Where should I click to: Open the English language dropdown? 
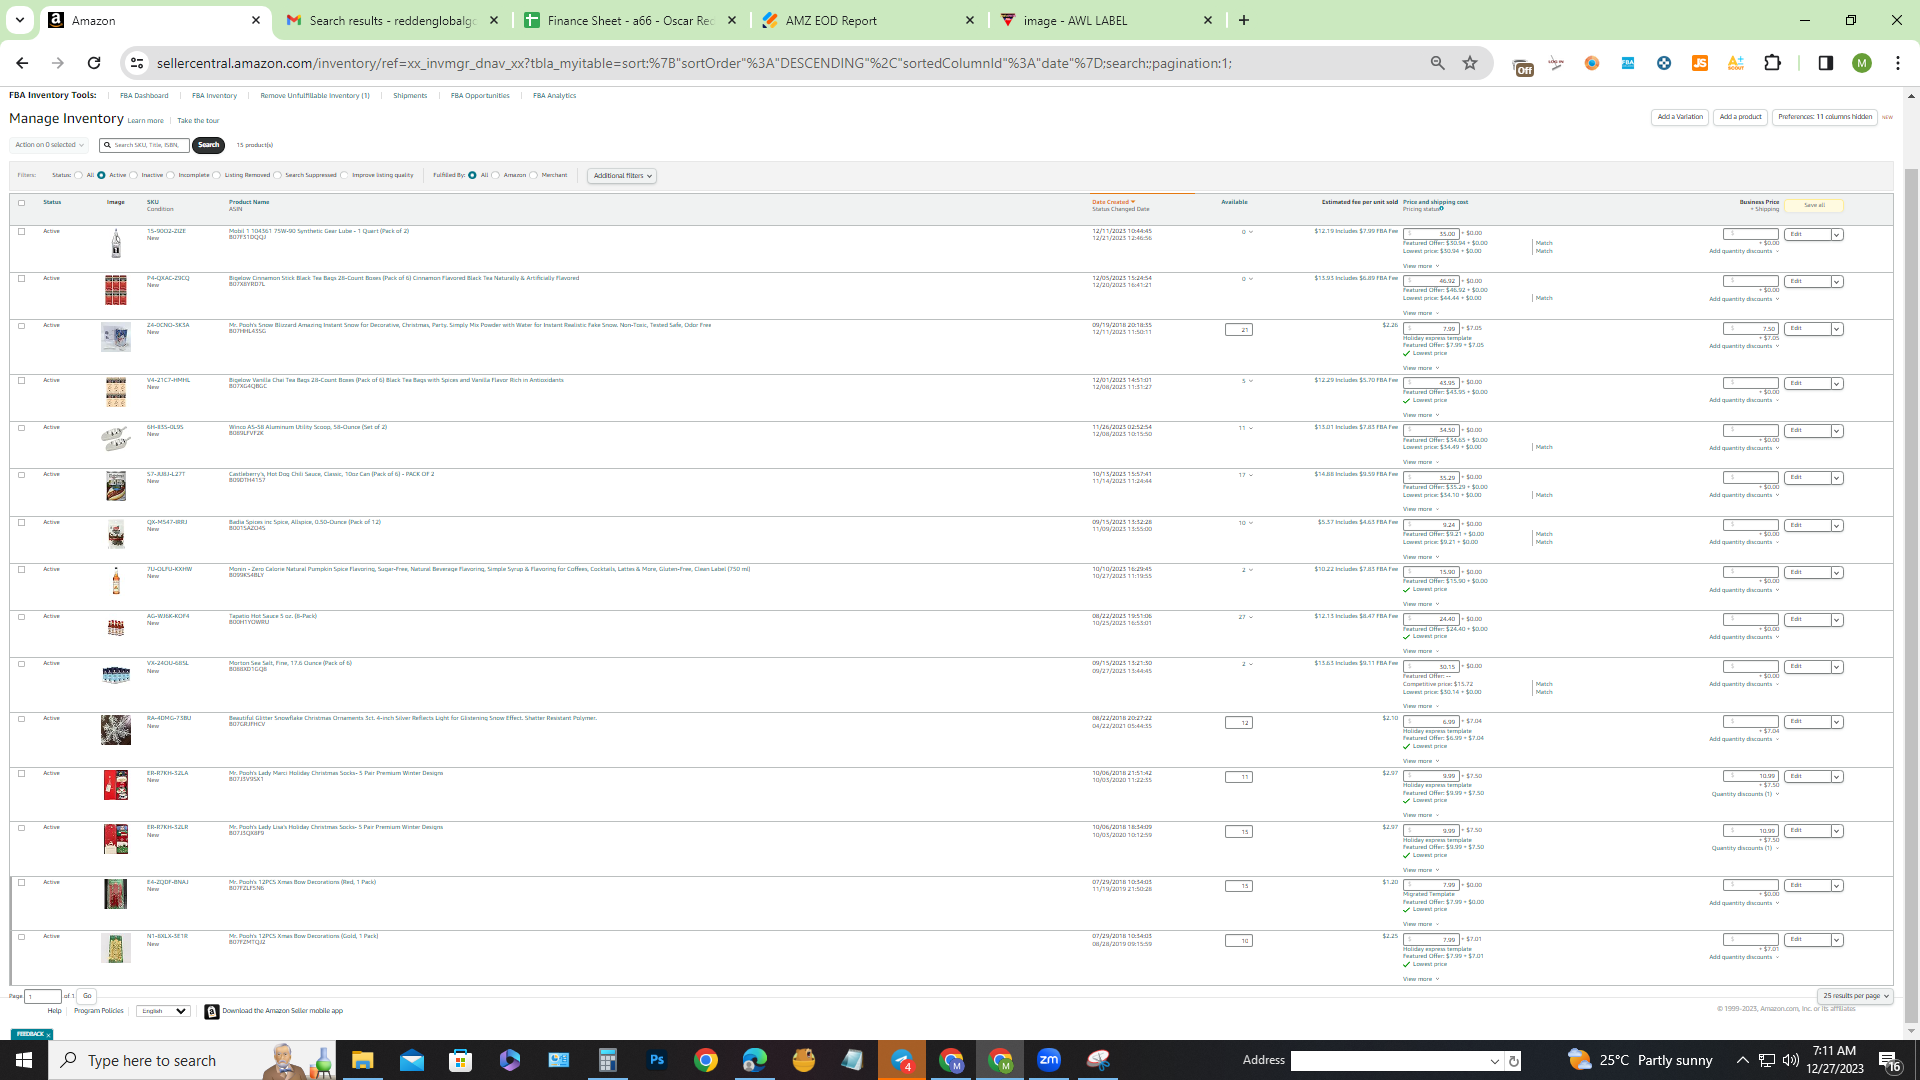point(163,1011)
